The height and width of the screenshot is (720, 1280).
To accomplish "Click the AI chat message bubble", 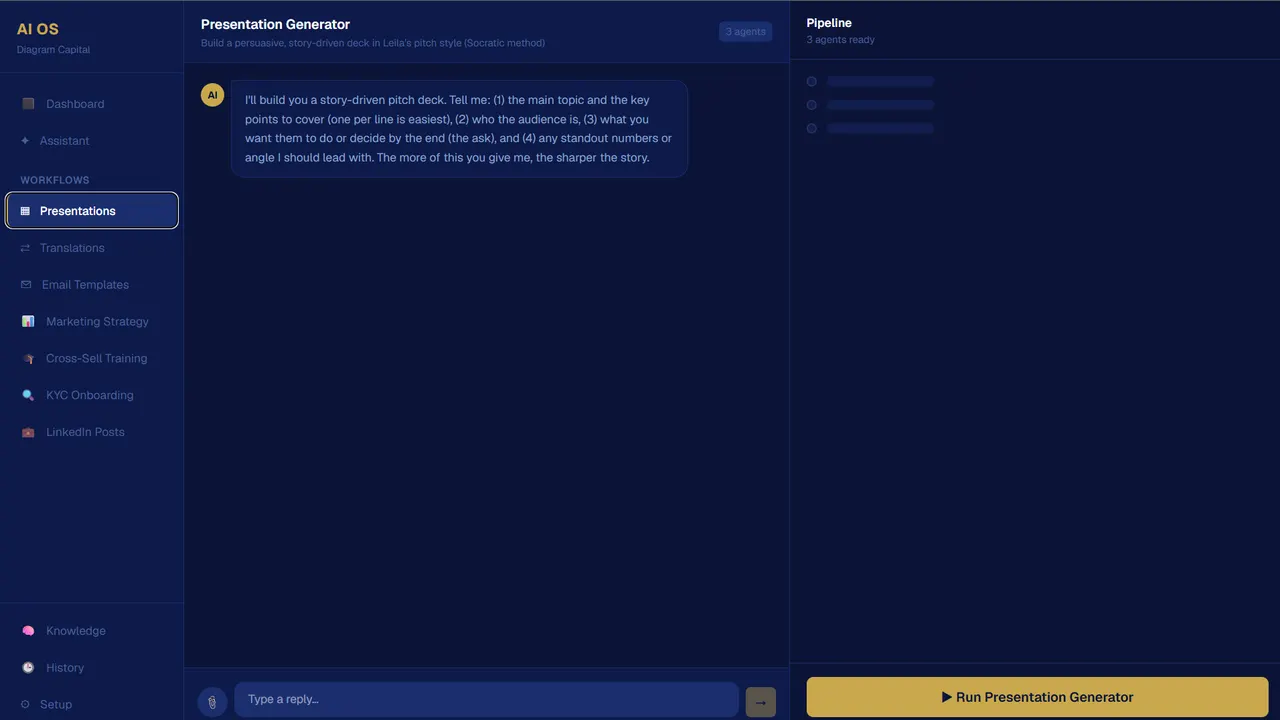I will tap(459, 129).
